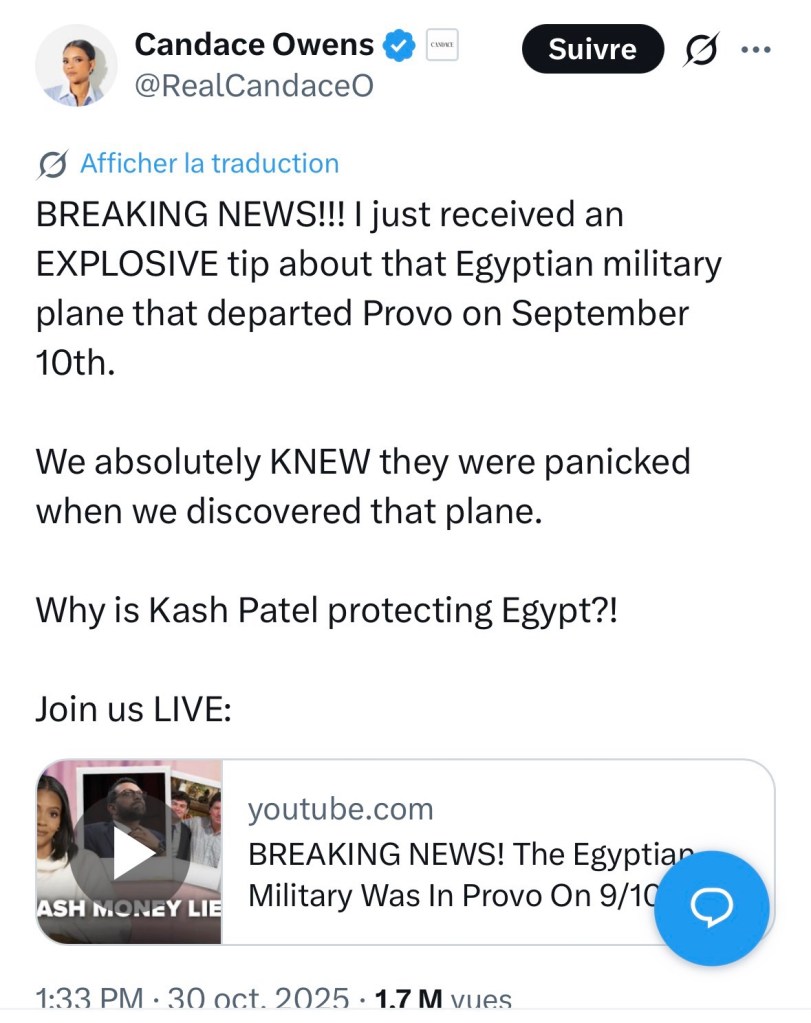Click the blue verified checkmark badge
Viewport: 811px width, 1023px height.
399,45
